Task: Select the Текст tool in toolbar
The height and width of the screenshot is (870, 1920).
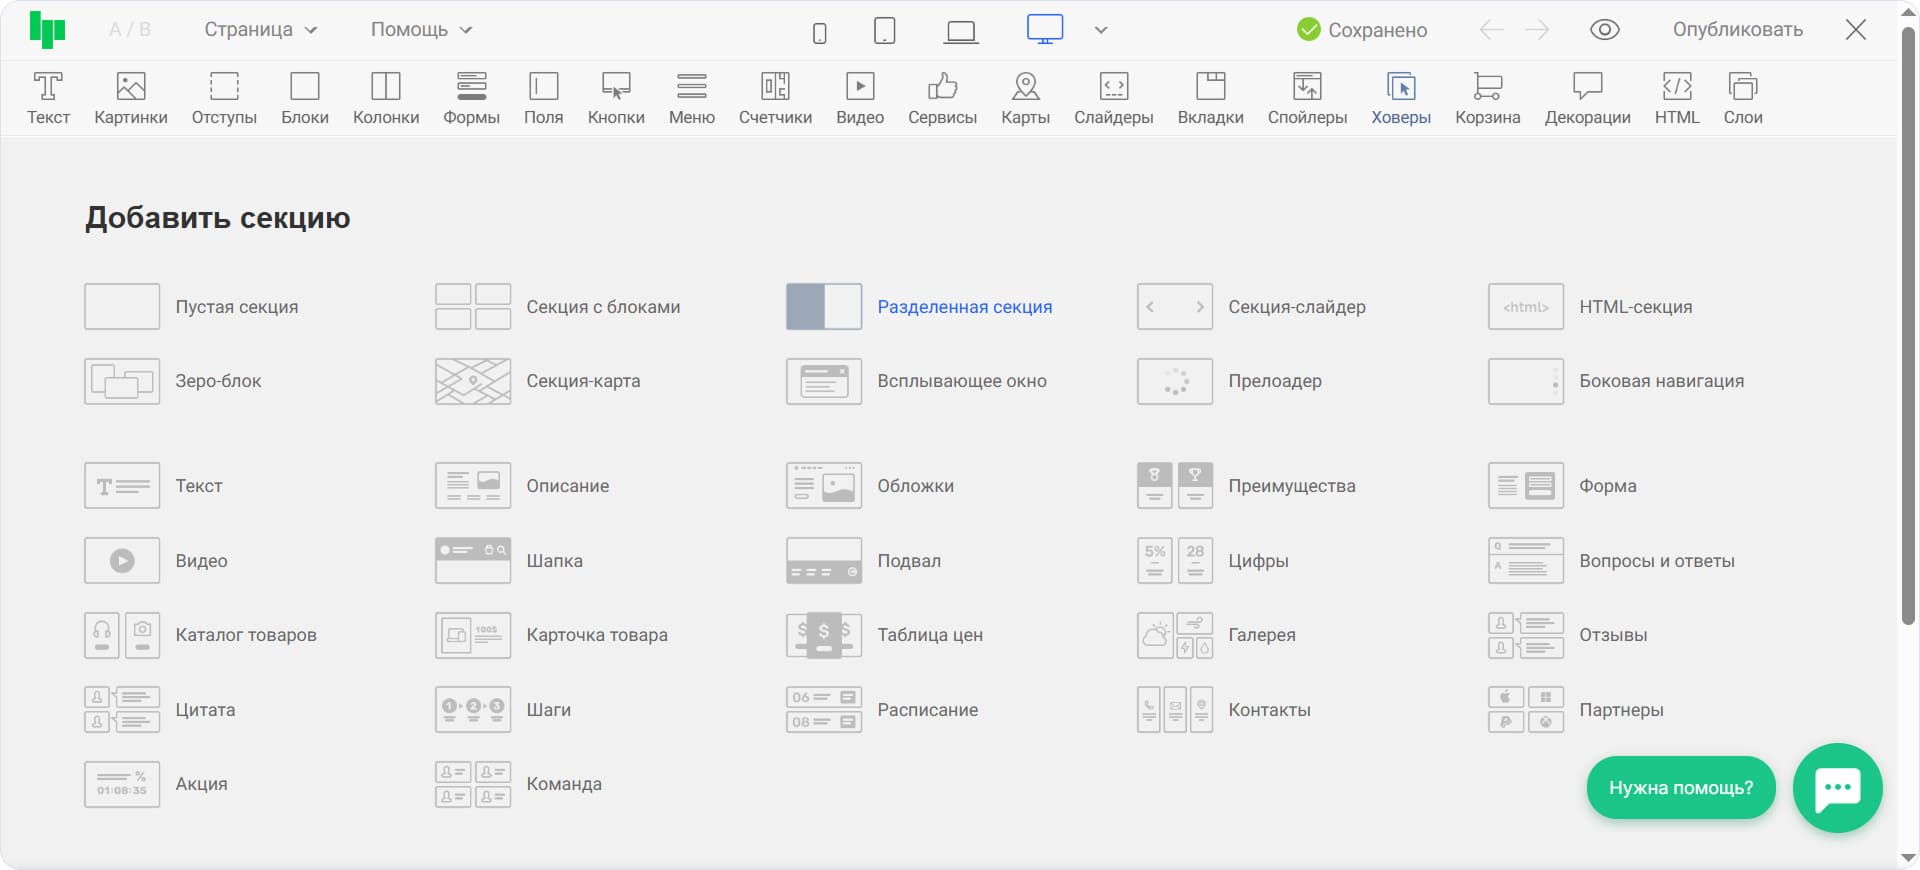Action: (48, 98)
